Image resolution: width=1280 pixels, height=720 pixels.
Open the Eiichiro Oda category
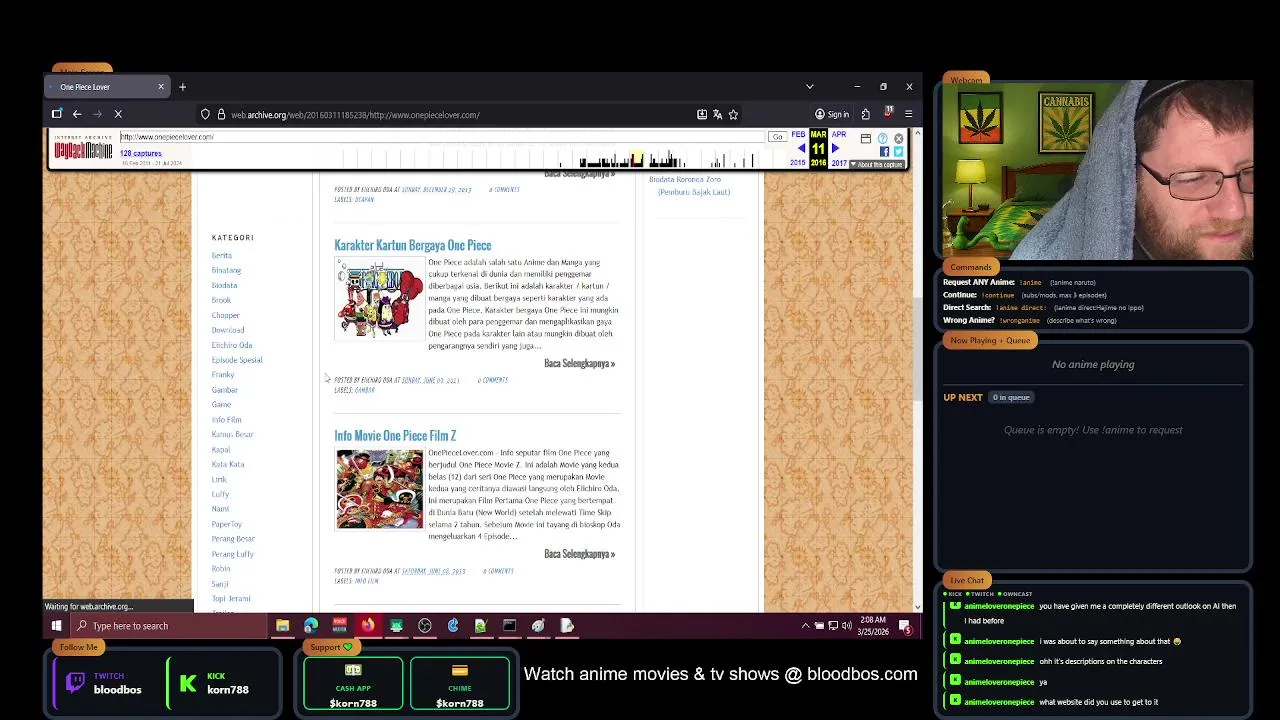(x=232, y=345)
